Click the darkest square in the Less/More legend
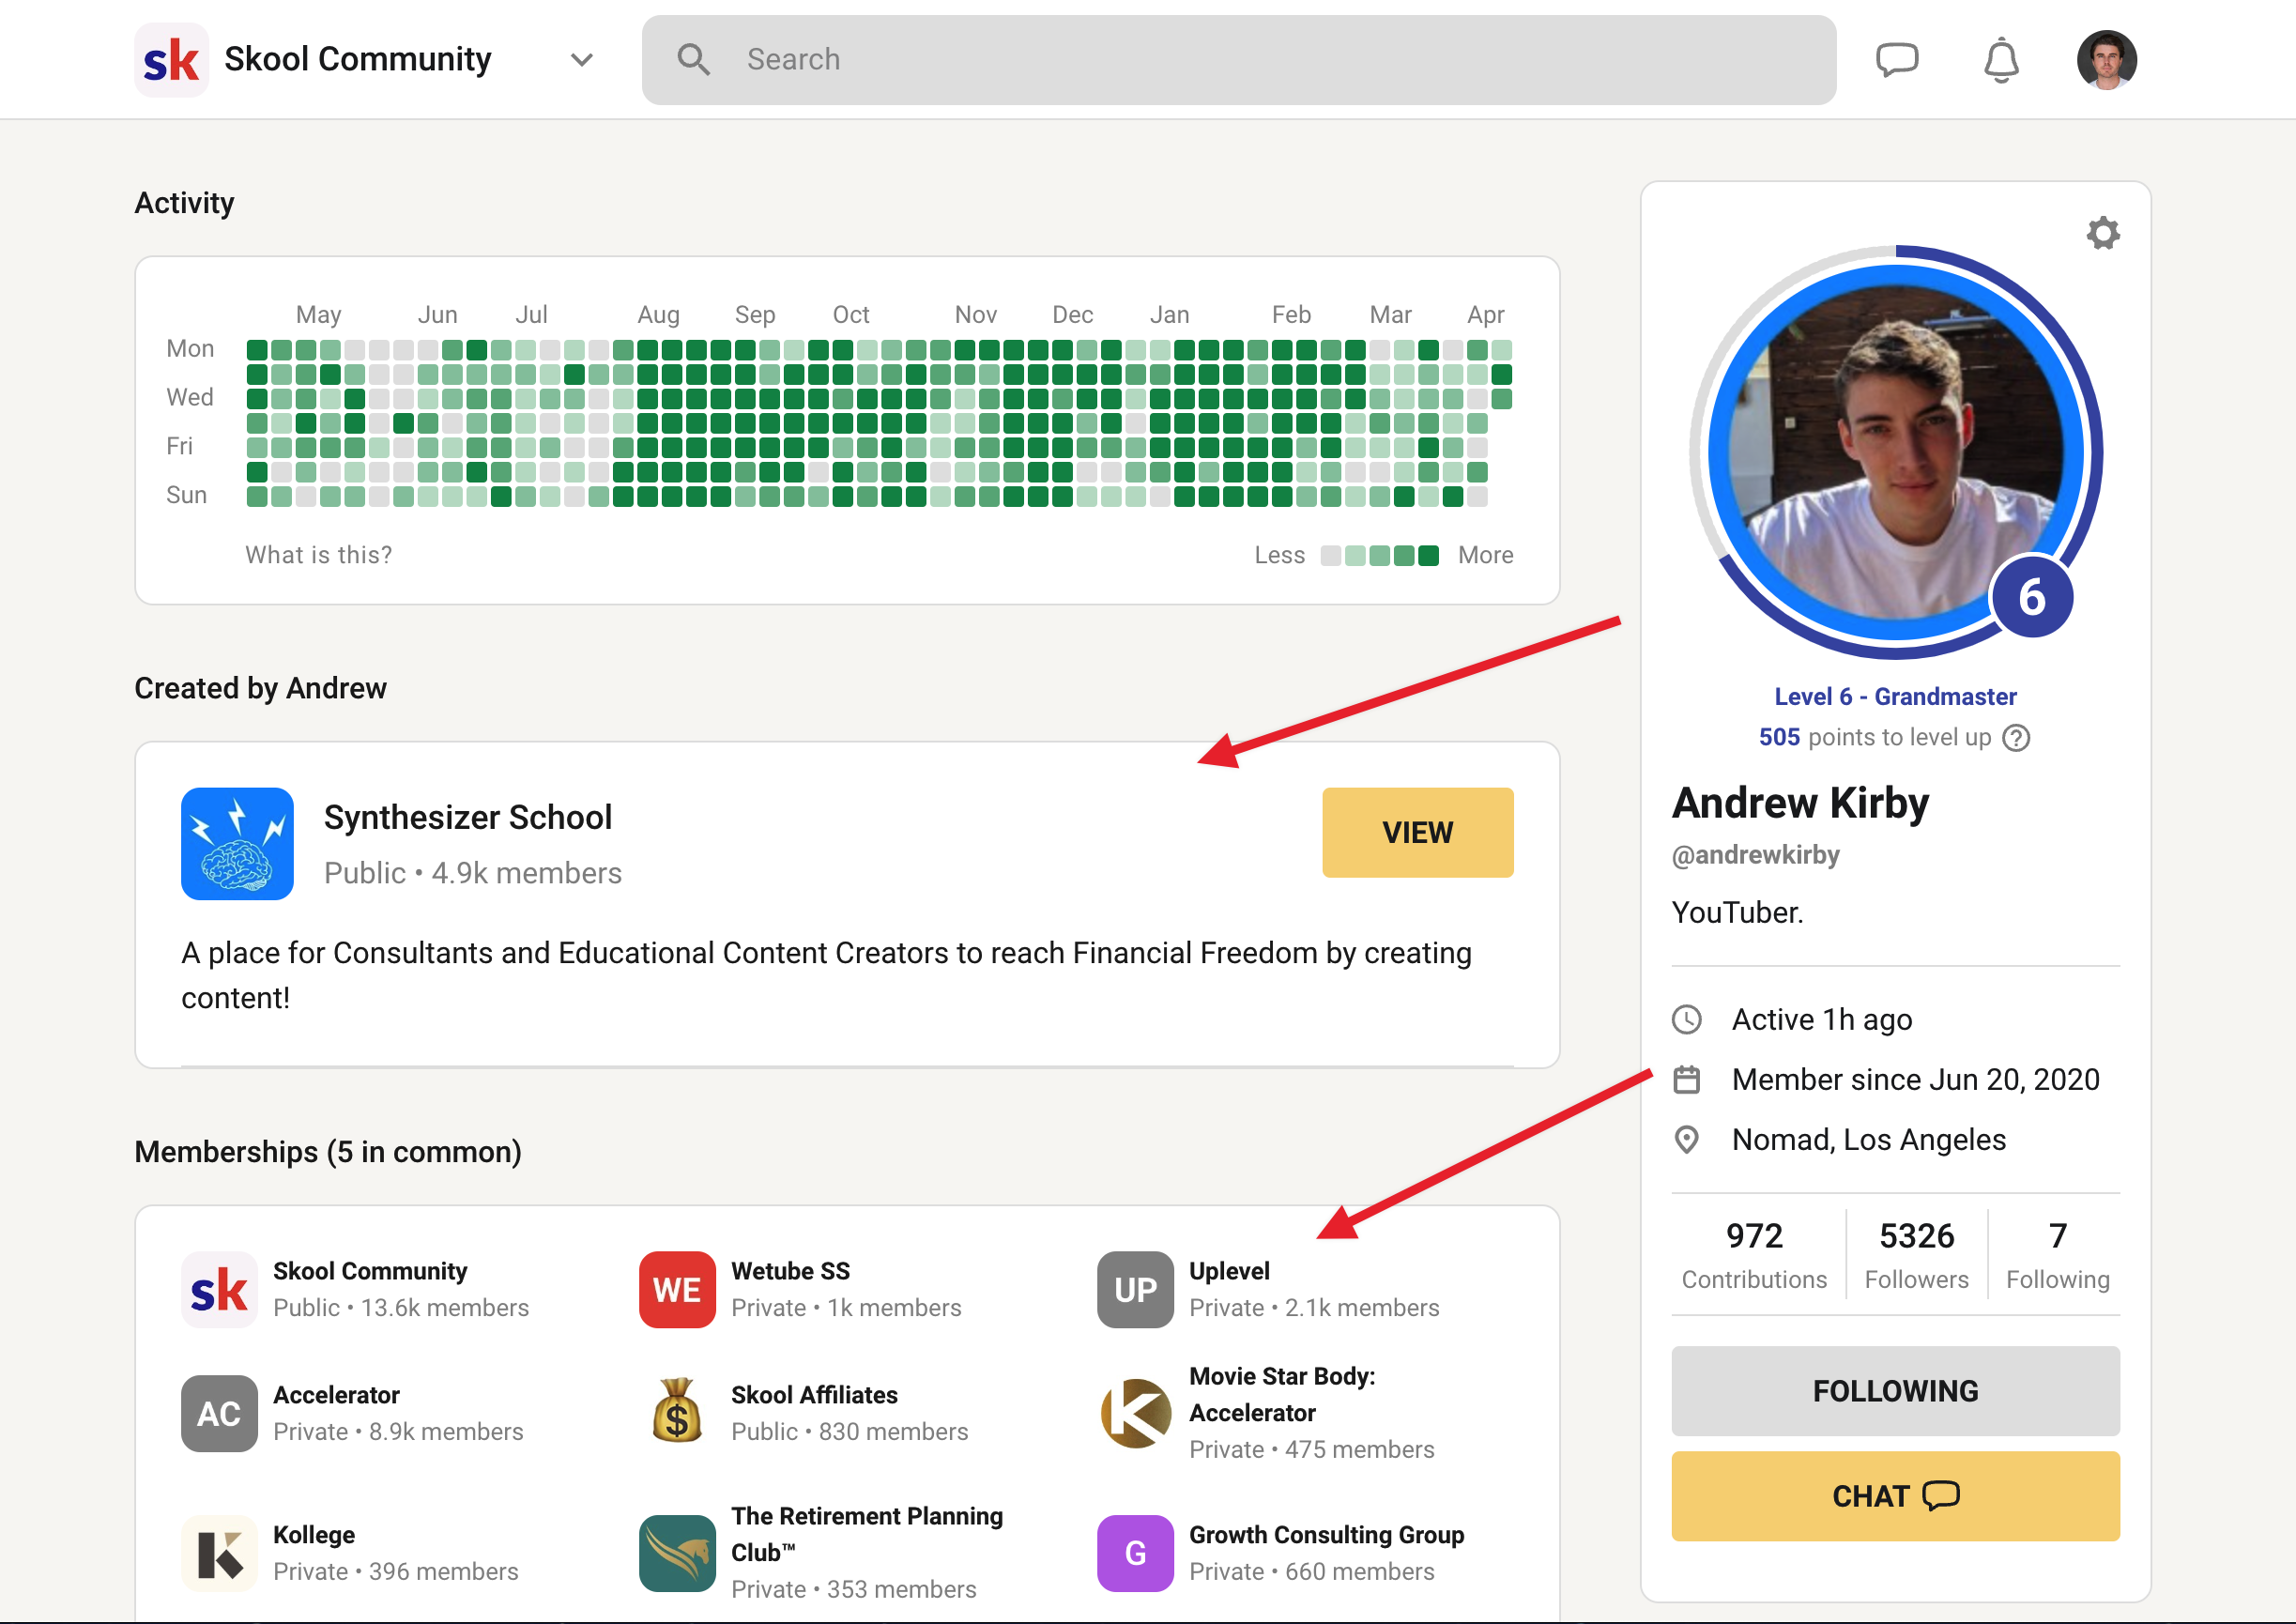2296x1624 pixels. point(1428,554)
